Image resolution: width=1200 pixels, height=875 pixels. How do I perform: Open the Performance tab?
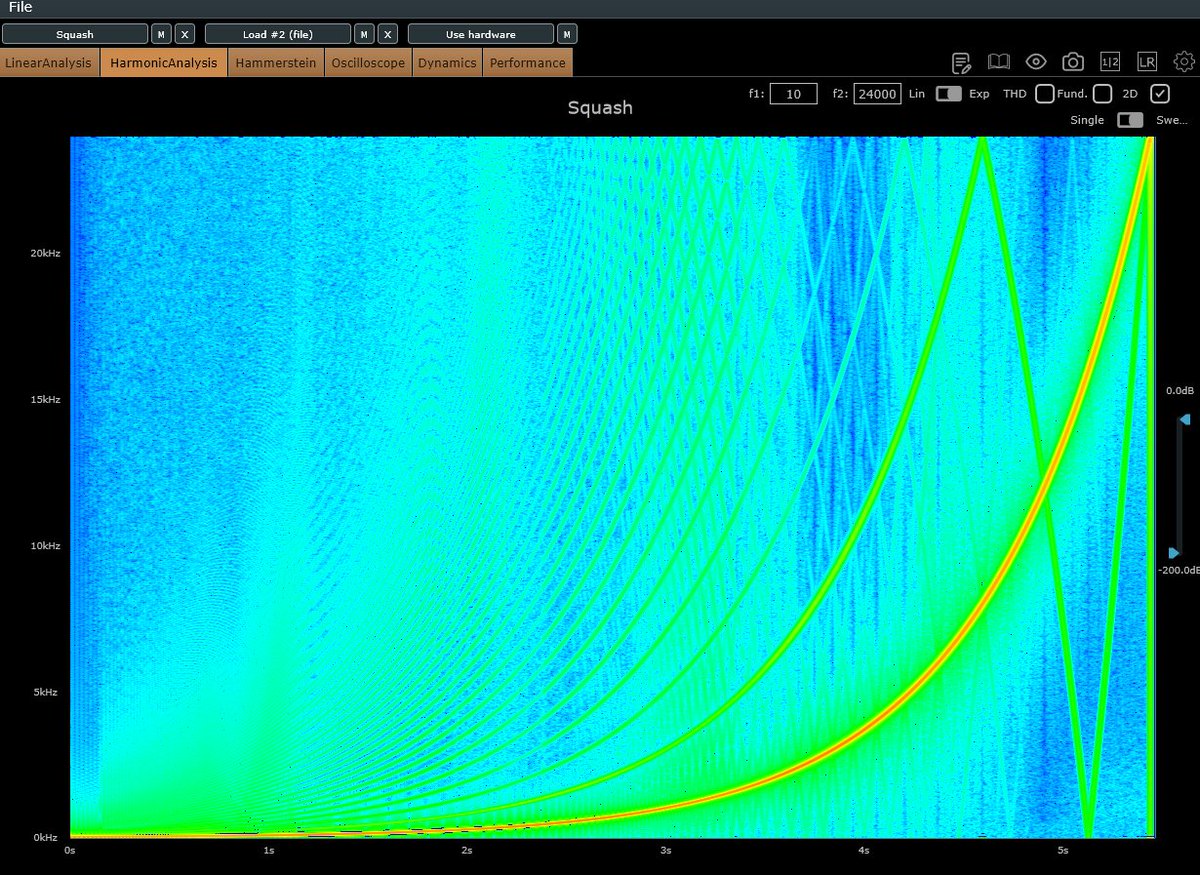tap(528, 62)
